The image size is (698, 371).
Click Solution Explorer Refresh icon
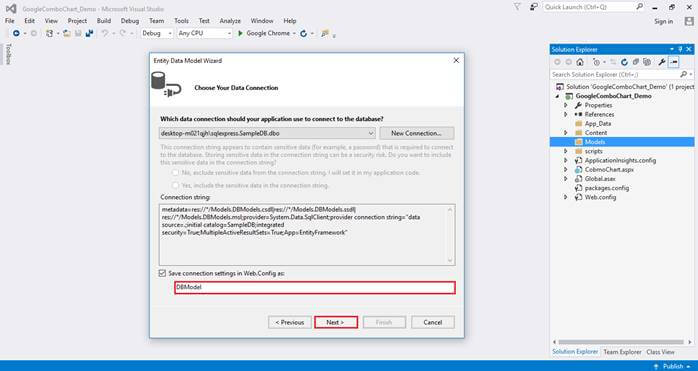coord(625,62)
